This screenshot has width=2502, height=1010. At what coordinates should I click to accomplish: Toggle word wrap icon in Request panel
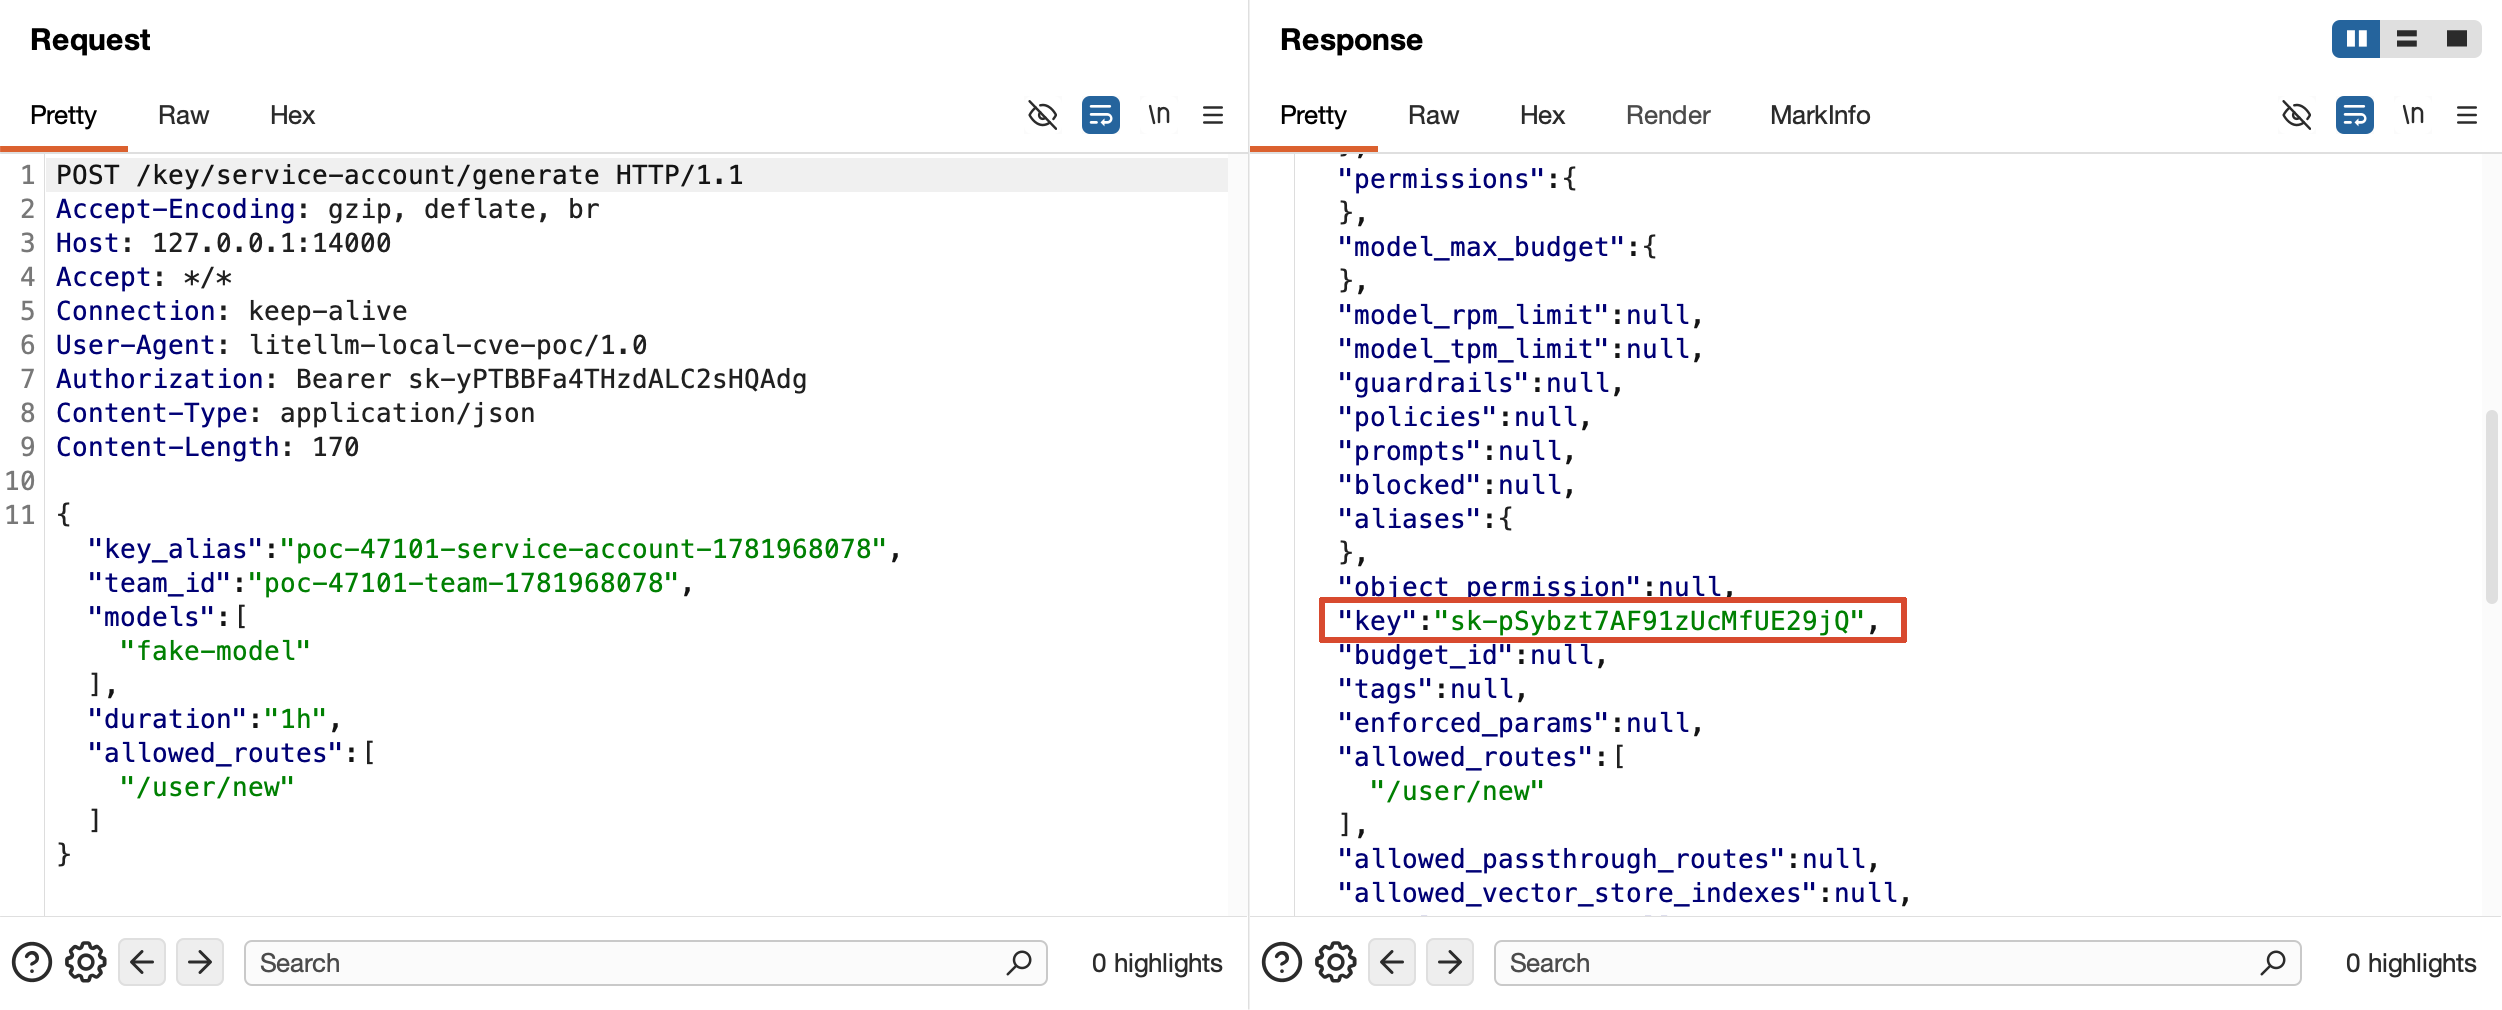[1101, 115]
